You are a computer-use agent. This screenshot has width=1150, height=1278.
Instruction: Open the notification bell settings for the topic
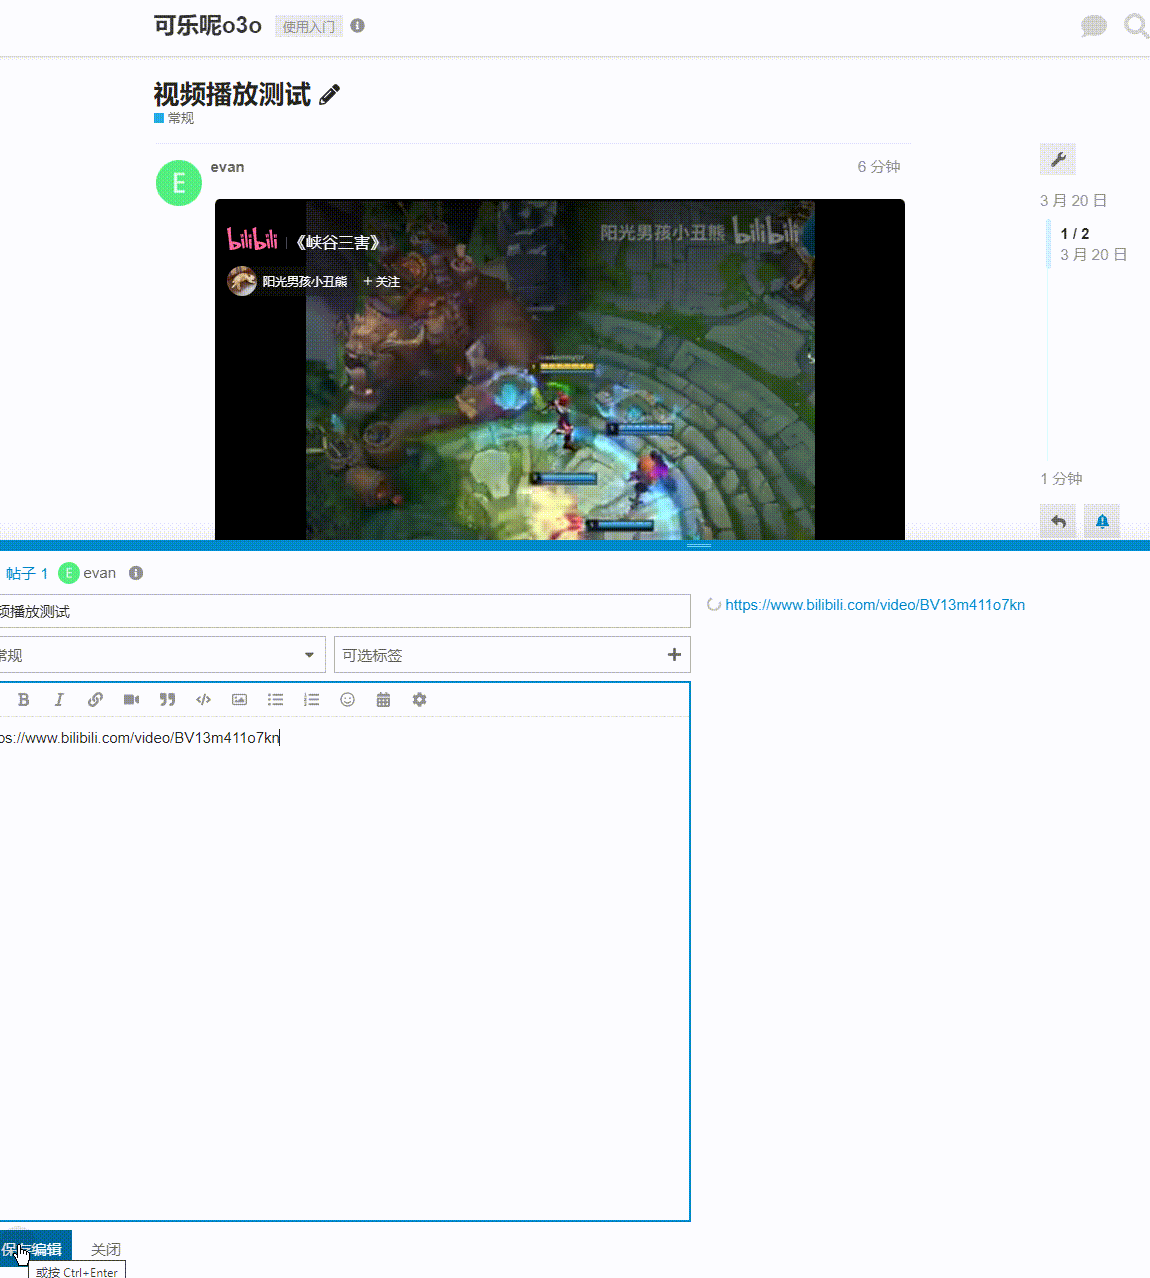point(1102,521)
